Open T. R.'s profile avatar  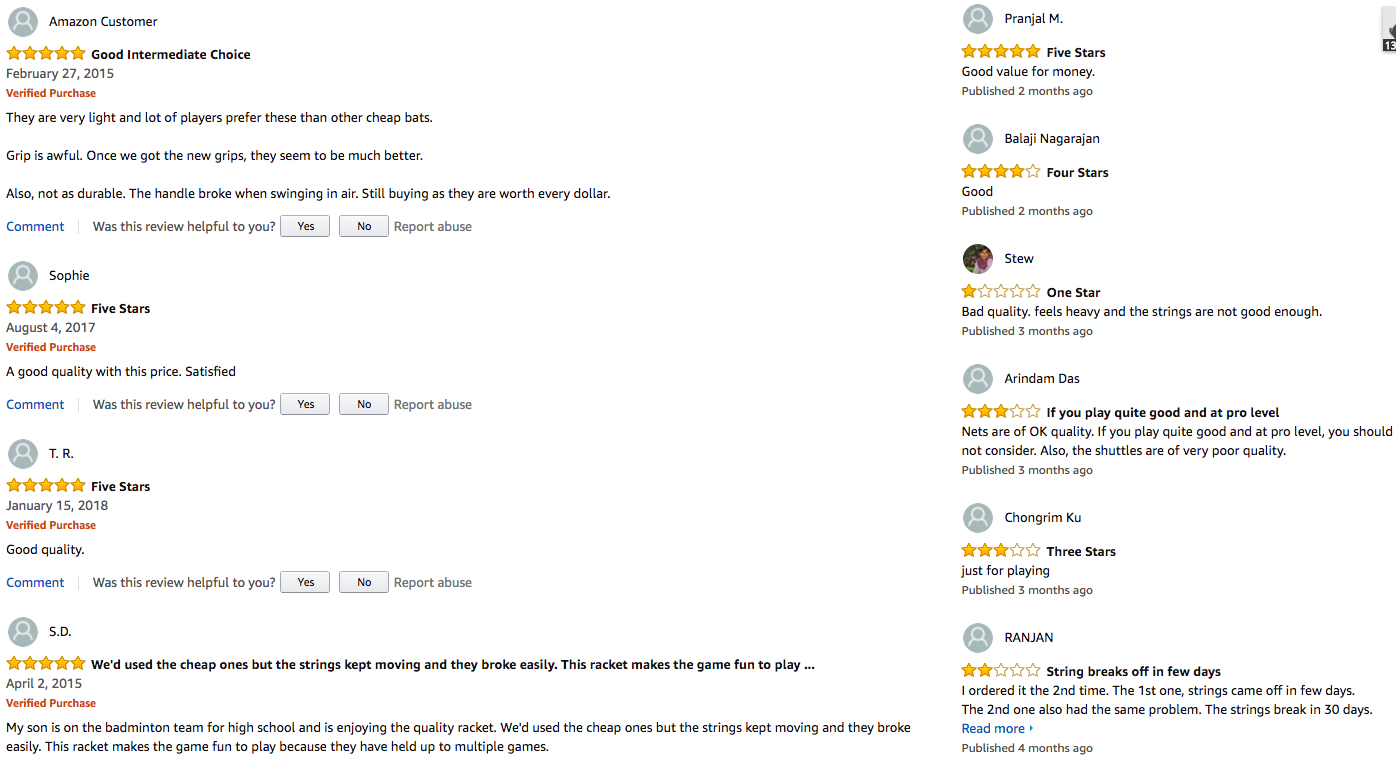23,454
